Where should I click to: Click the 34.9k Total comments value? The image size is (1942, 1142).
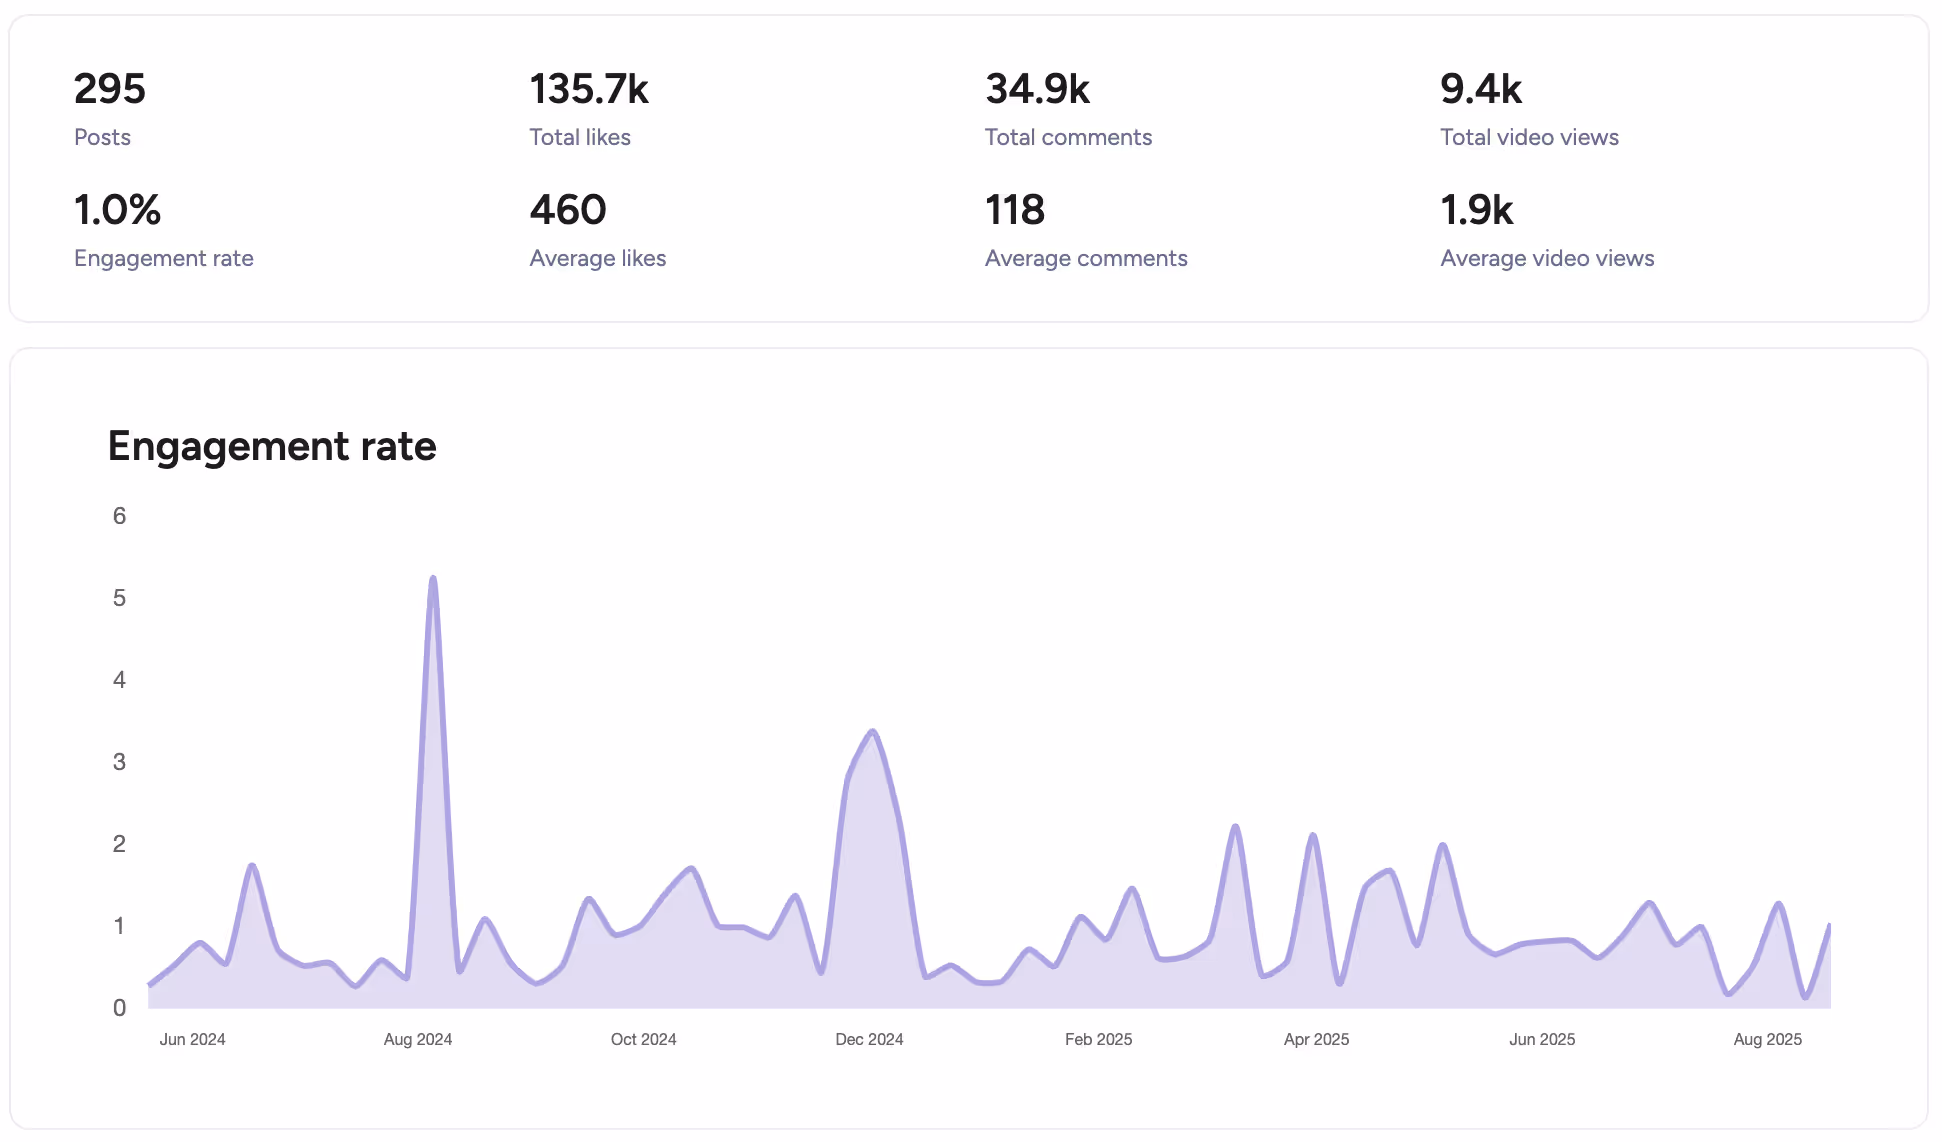(1037, 90)
